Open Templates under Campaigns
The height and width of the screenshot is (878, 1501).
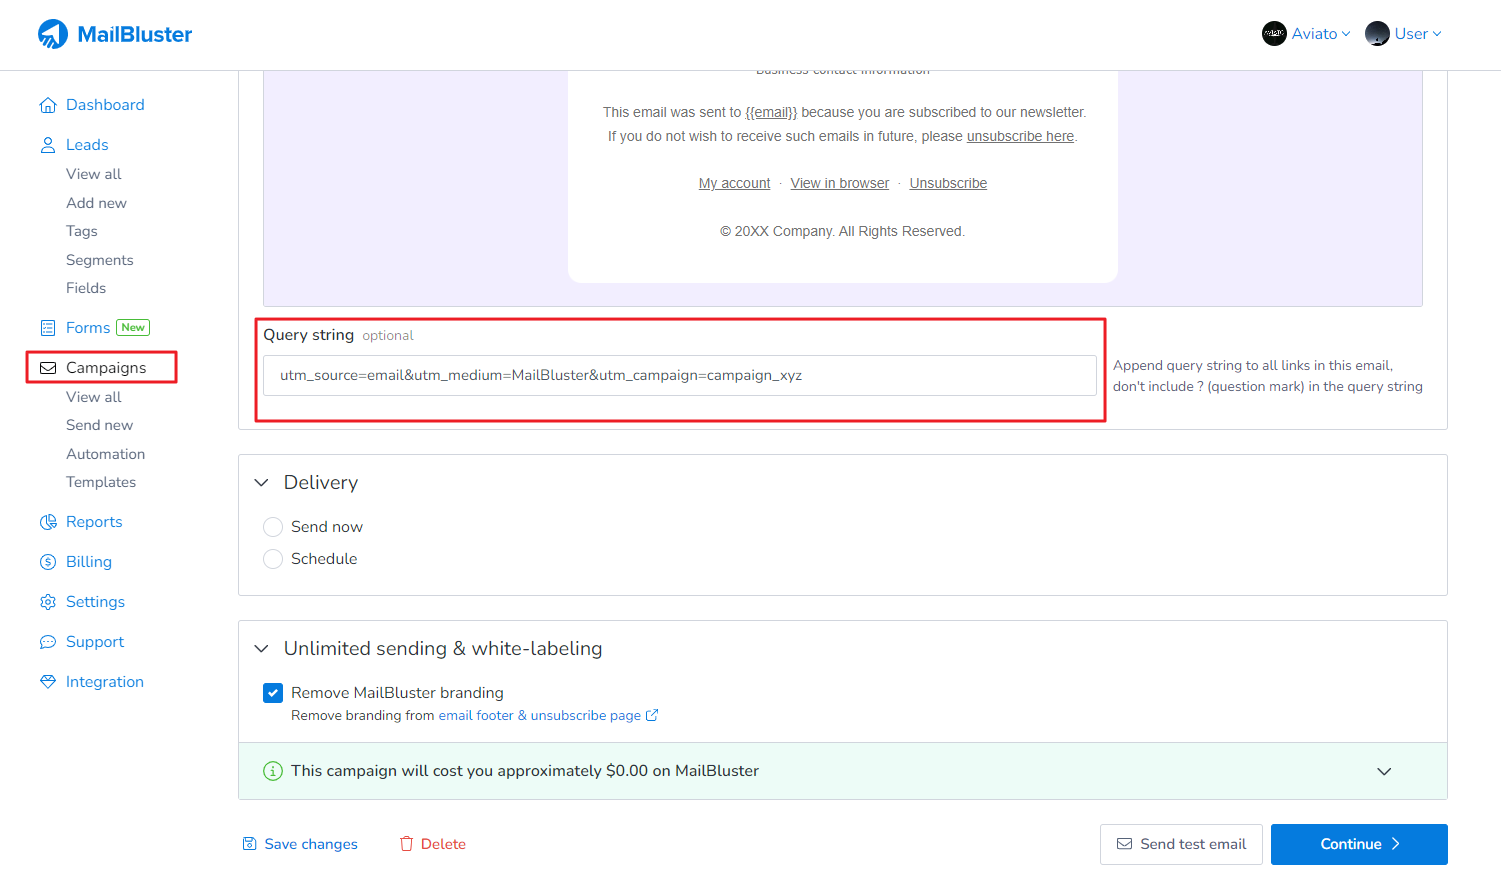101,482
